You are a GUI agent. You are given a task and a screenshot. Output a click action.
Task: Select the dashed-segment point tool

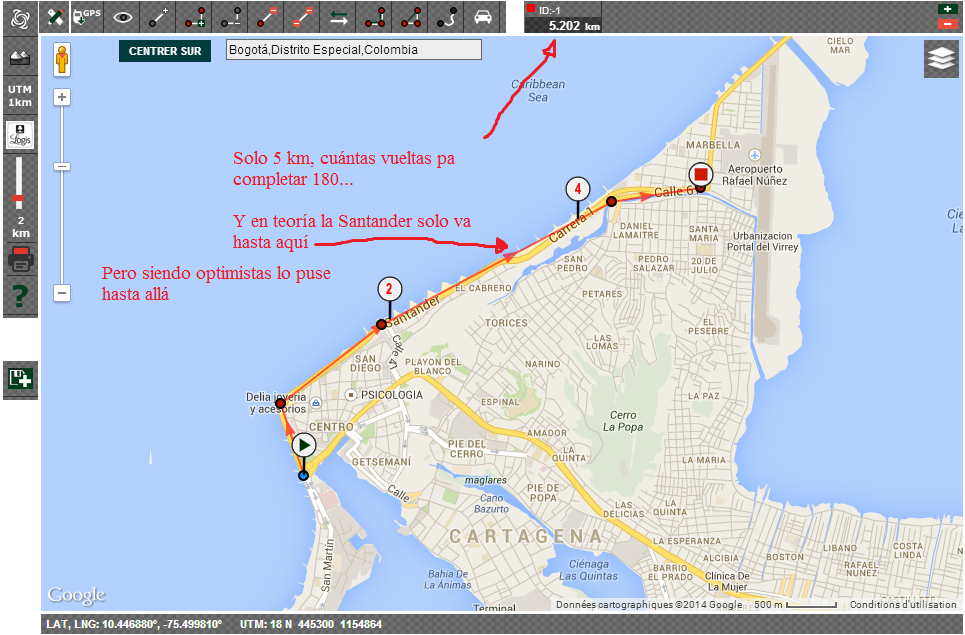230,17
